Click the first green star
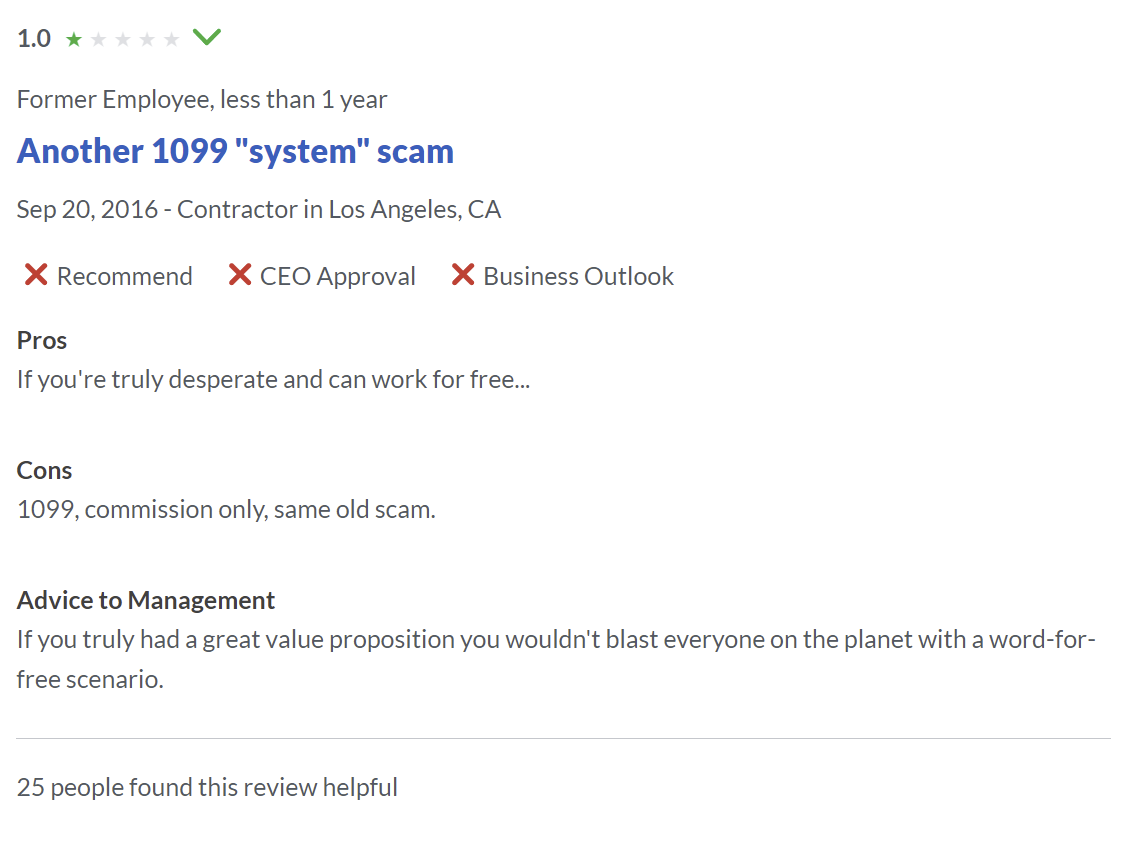The image size is (1137, 843). click(x=74, y=39)
